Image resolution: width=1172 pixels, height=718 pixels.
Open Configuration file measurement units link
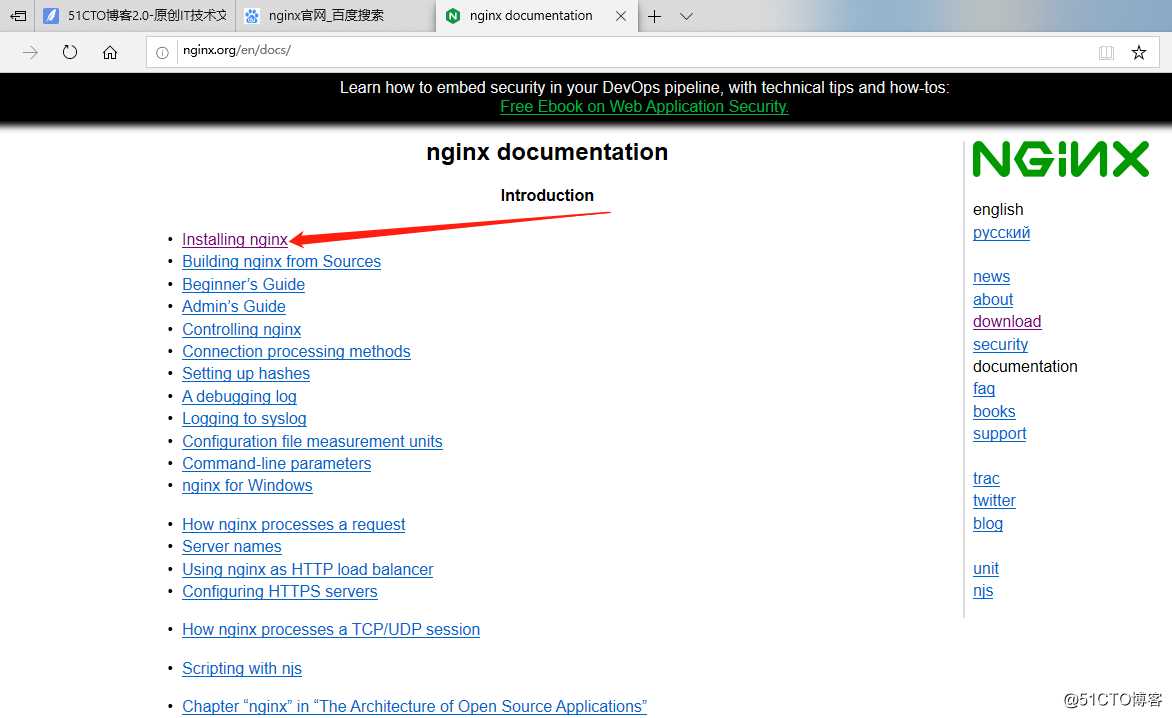312,442
